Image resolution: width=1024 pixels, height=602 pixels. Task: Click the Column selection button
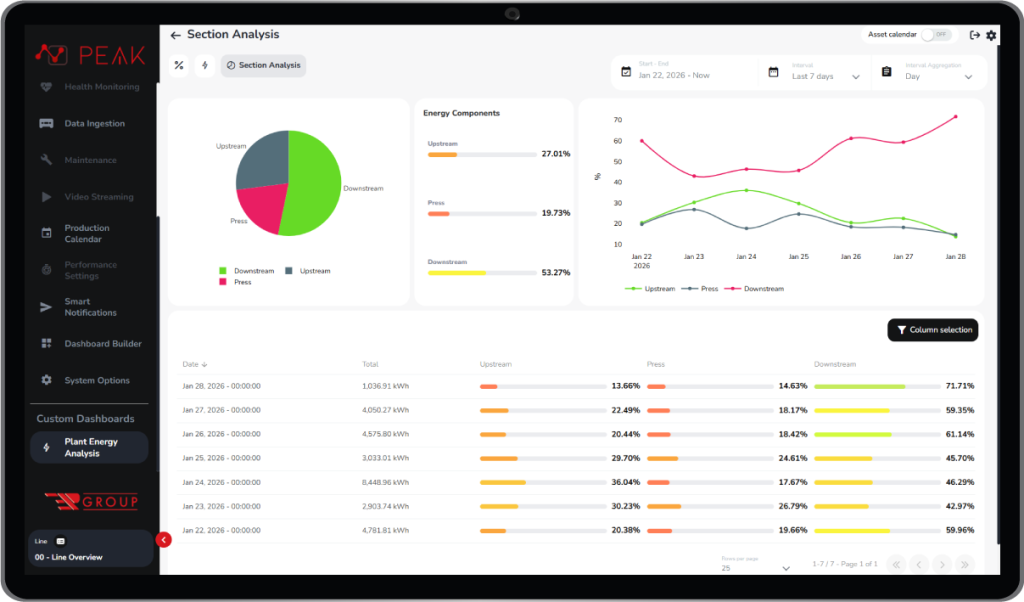pos(932,329)
